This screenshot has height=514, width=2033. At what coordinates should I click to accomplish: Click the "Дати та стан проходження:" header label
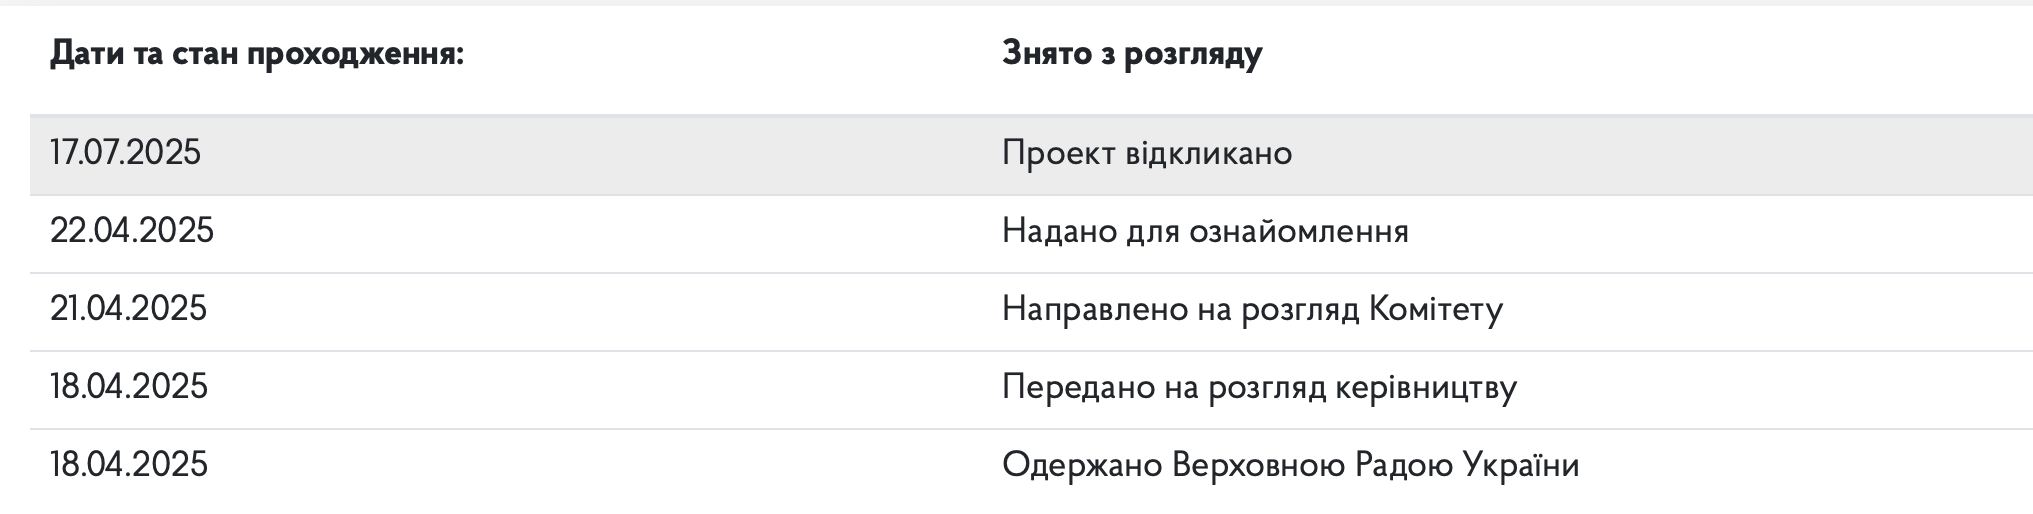(x=257, y=55)
